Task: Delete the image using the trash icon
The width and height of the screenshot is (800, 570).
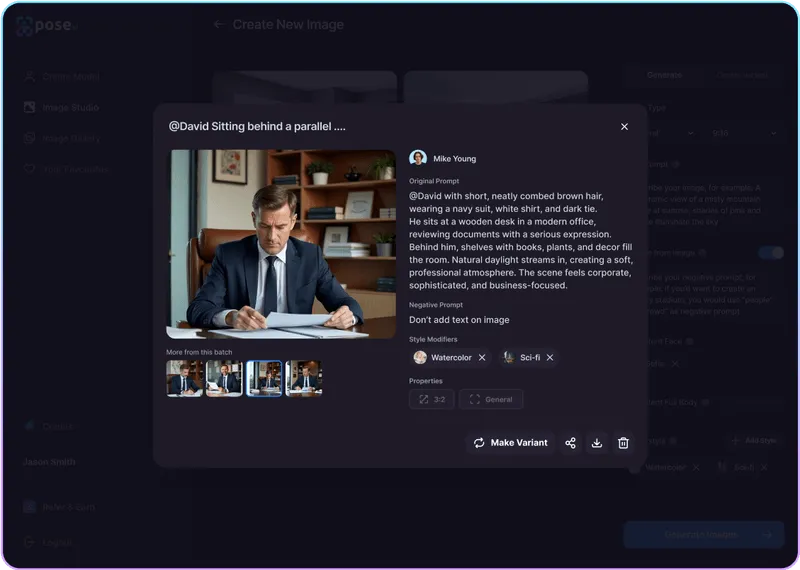Action: coord(623,443)
